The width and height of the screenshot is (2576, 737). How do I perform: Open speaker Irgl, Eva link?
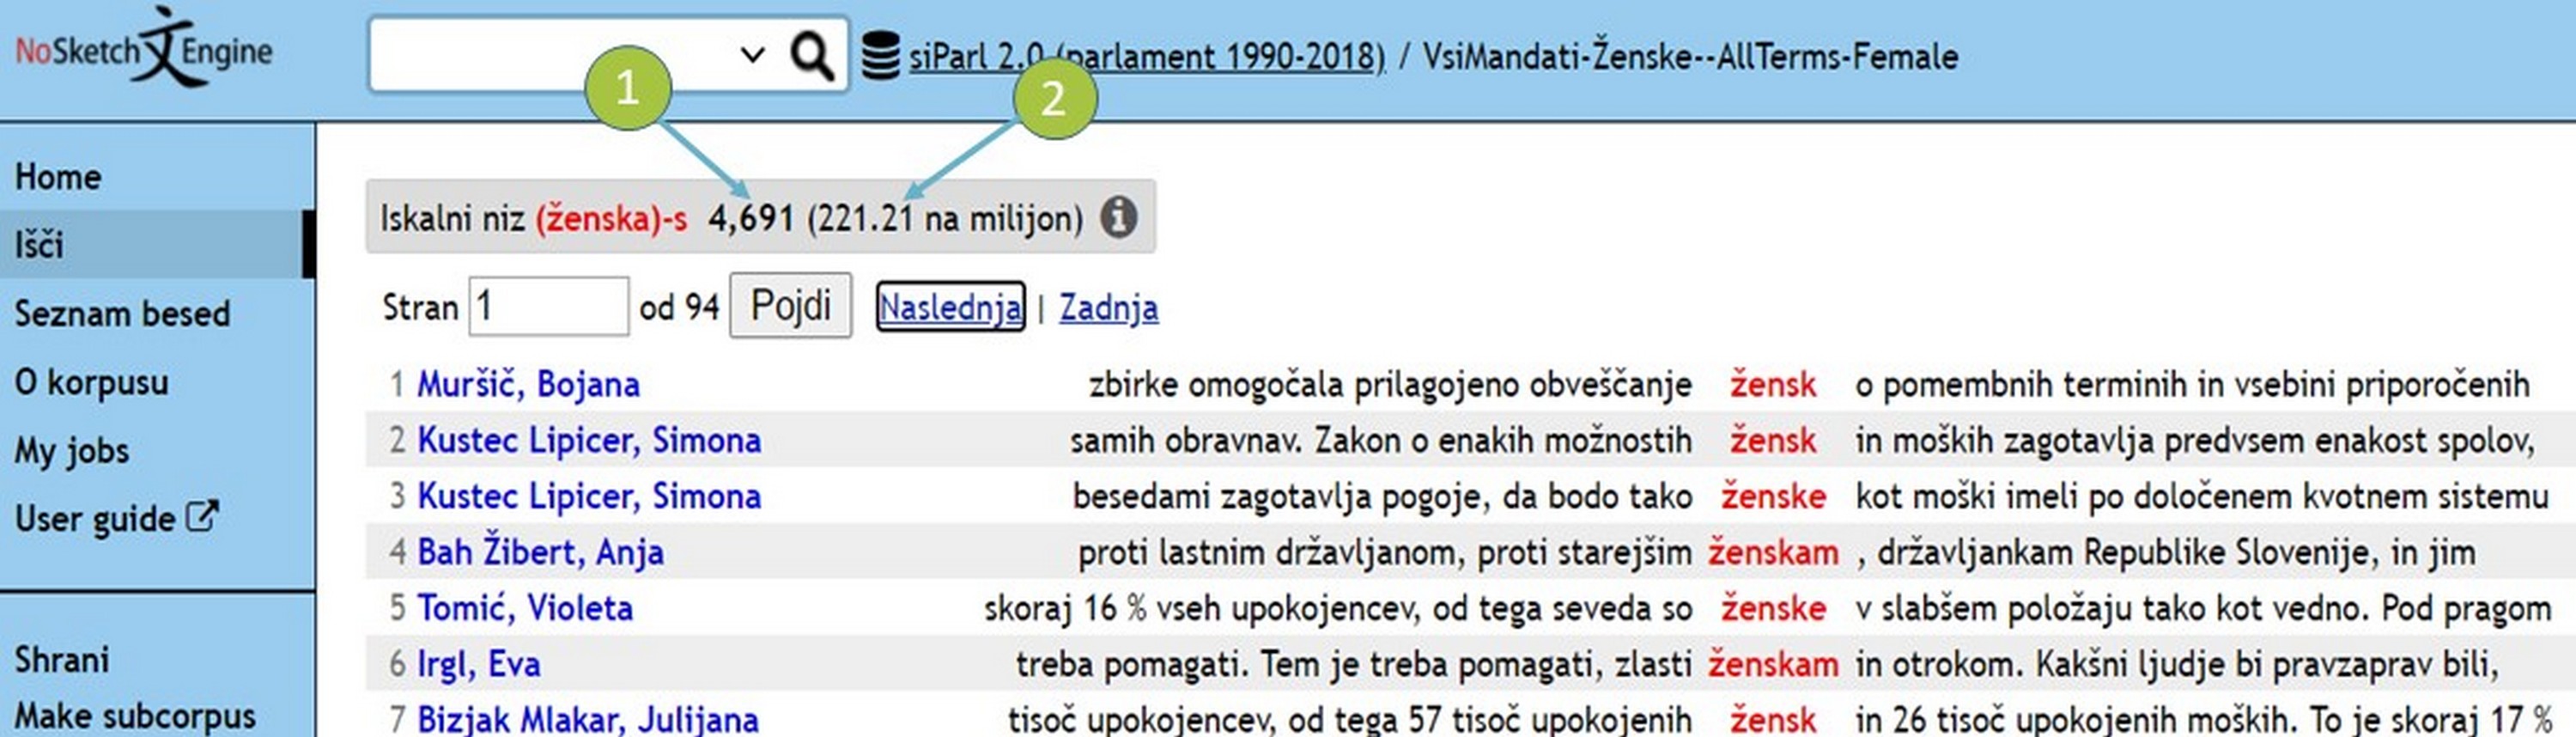click(479, 664)
